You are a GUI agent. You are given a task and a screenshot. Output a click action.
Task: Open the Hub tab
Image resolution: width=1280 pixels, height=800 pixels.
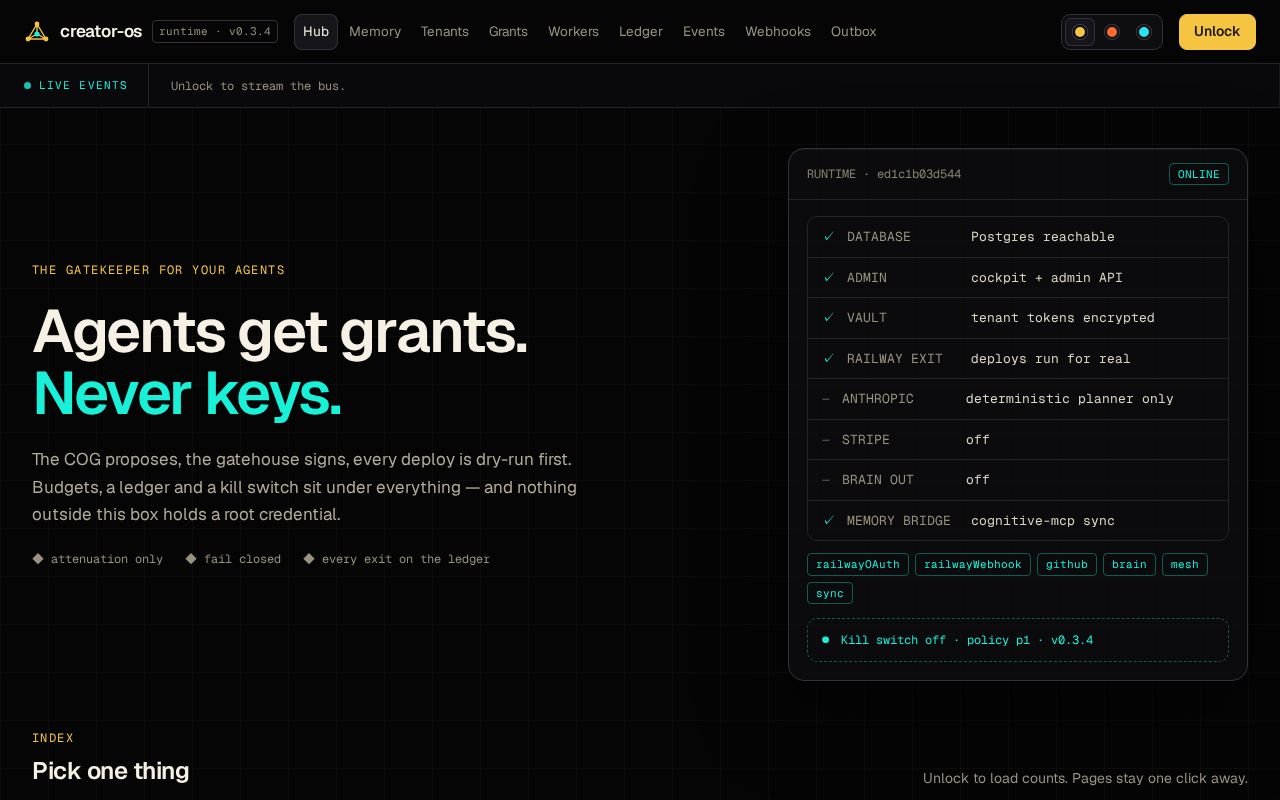coord(316,32)
